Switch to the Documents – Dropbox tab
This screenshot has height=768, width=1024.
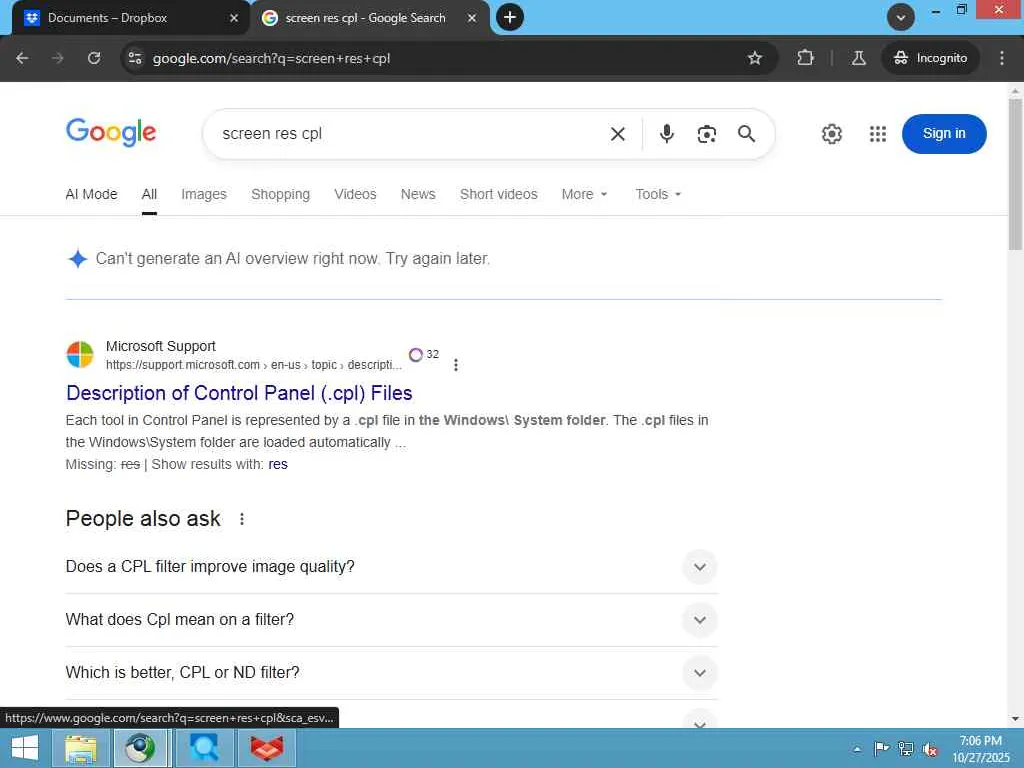click(x=131, y=18)
